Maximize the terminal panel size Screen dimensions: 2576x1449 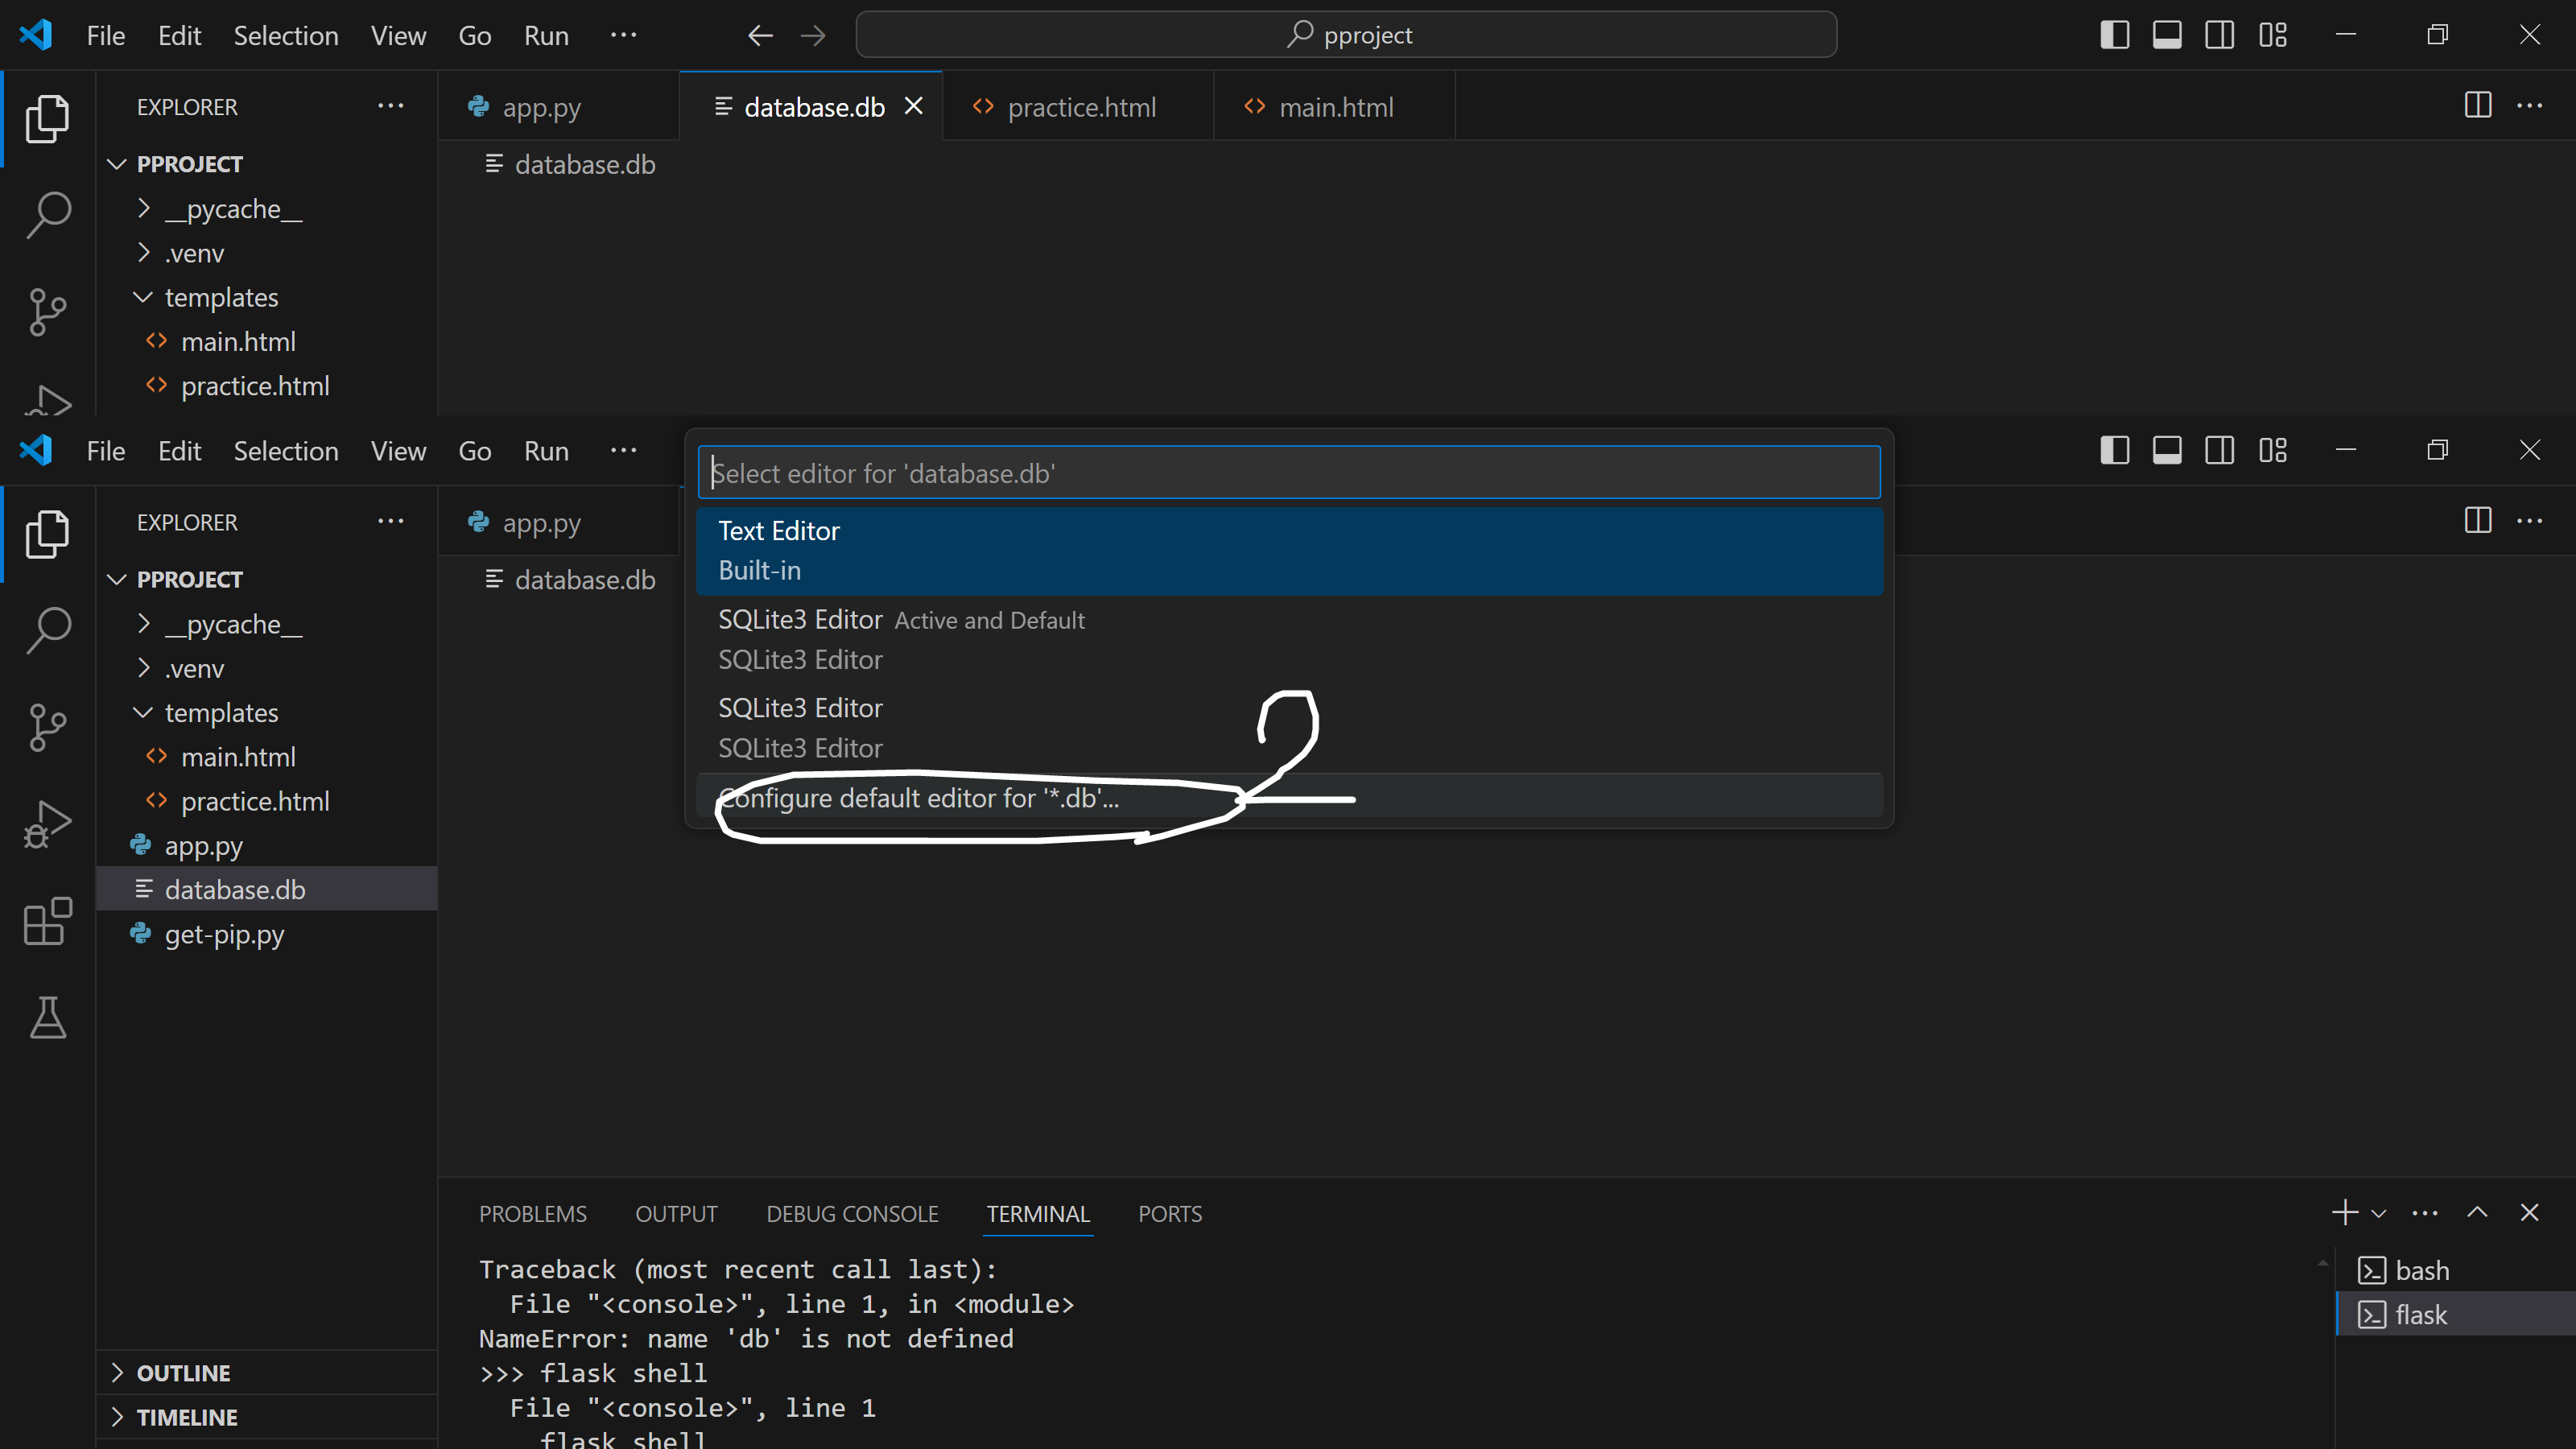(2477, 1213)
